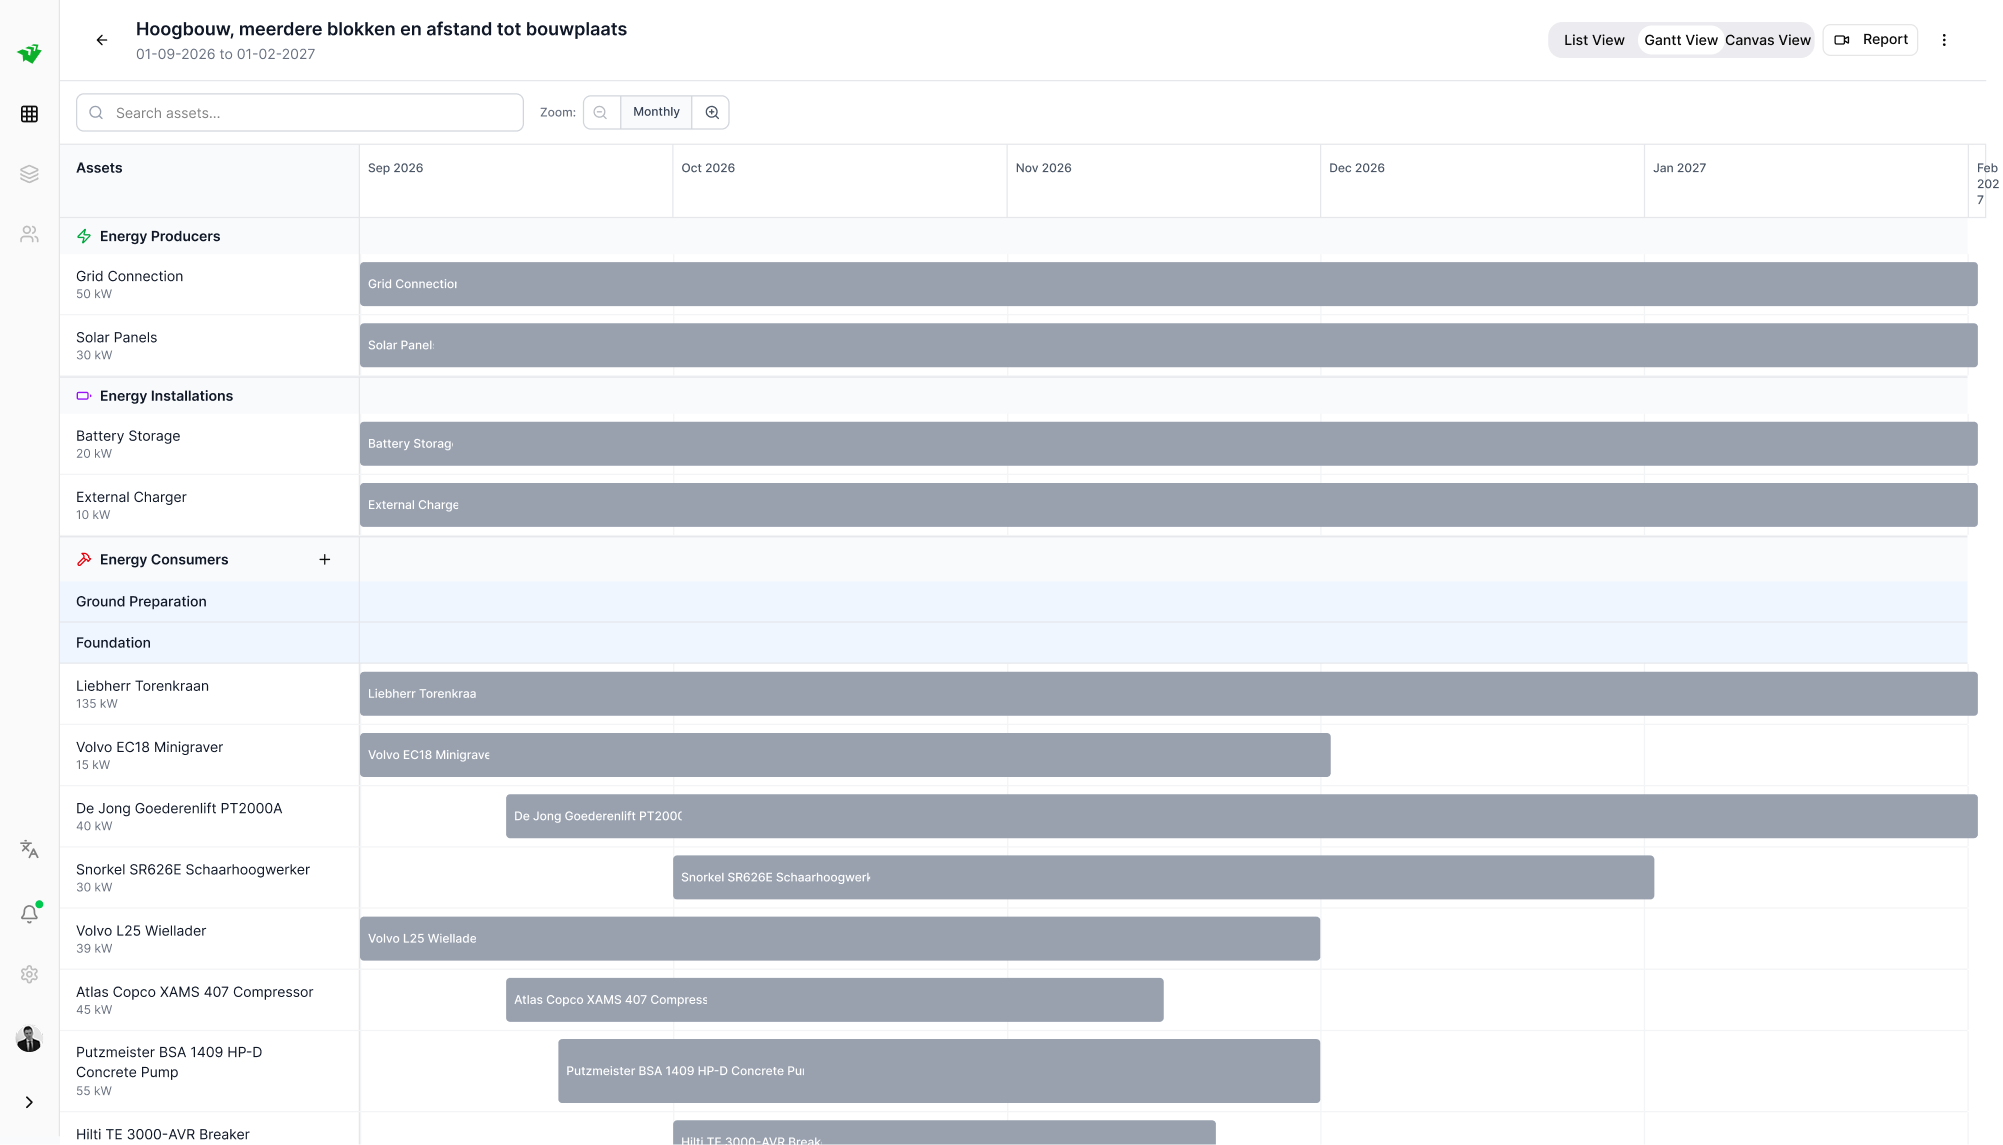2003x1145 pixels.
Task: Click the Report button
Action: point(1870,40)
